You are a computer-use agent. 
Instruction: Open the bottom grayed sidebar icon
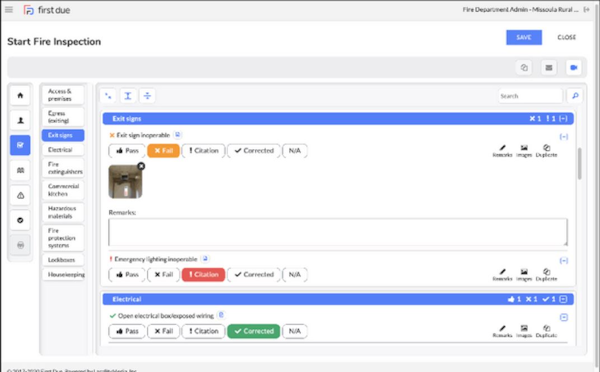20,245
